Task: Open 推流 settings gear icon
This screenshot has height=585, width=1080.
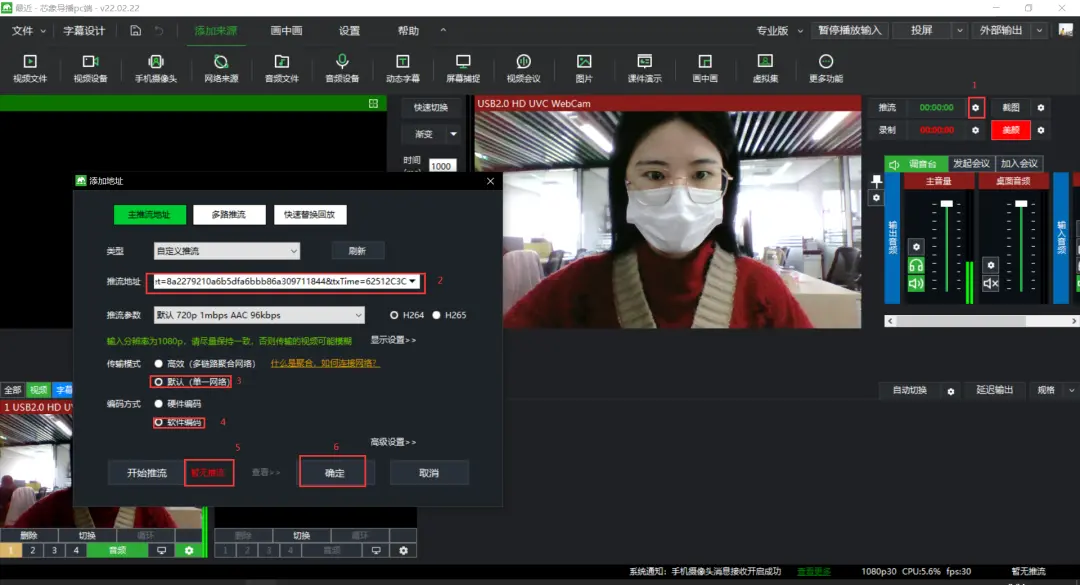Action: pos(976,107)
